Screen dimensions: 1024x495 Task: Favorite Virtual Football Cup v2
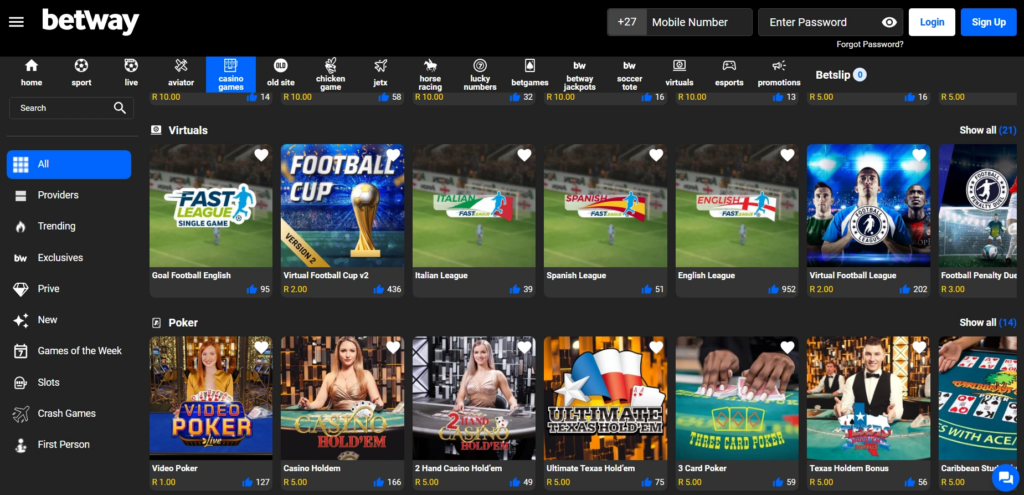(392, 155)
